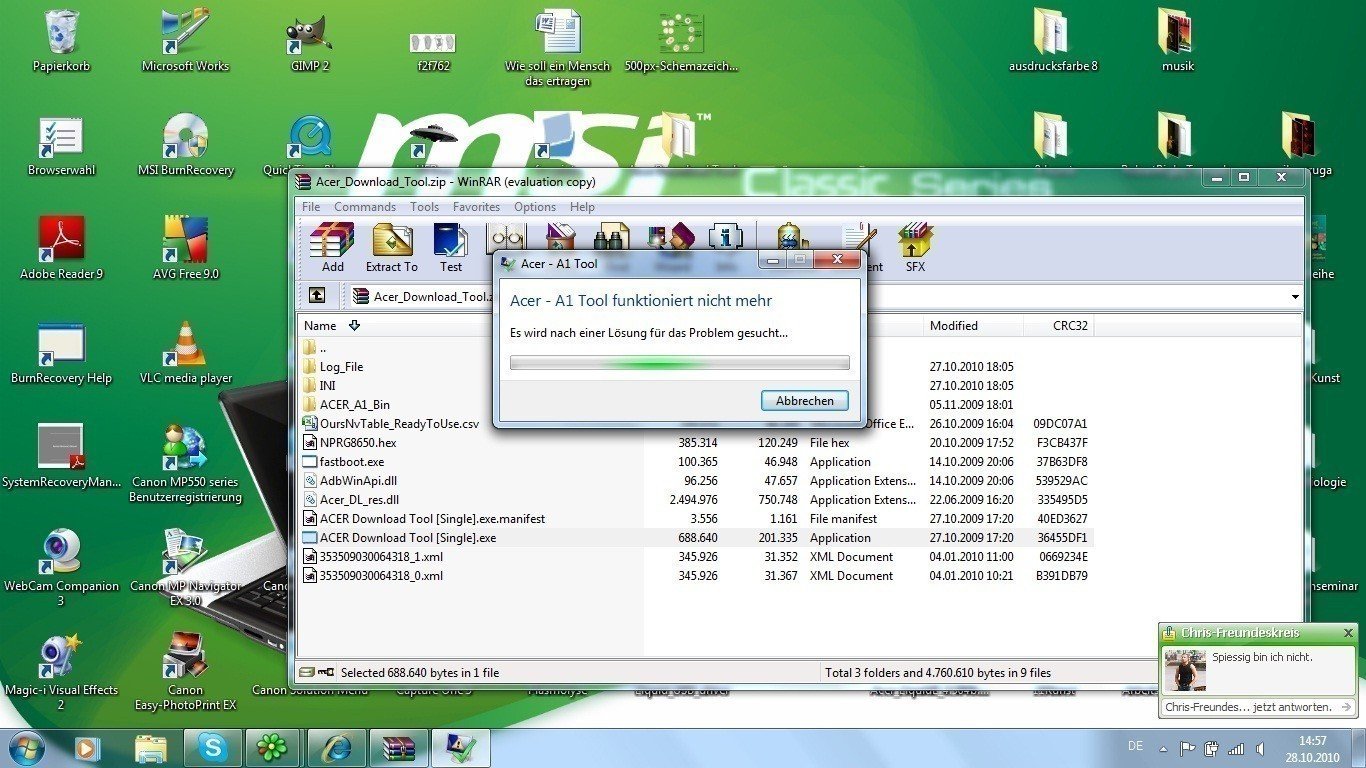1366x768 pixels.
Task: Click the Skype taskbar icon
Action: pyautogui.click(x=211, y=748)
